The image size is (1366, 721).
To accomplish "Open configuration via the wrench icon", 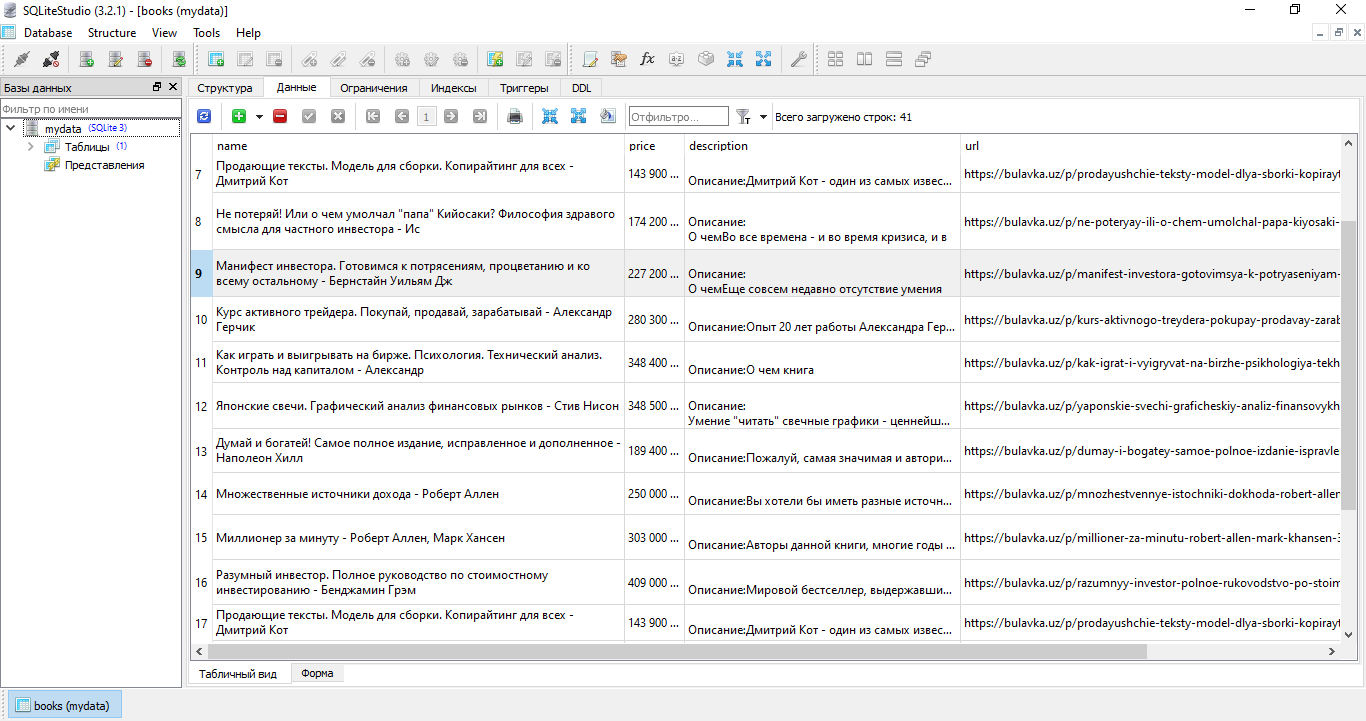I will click(798, 59).
